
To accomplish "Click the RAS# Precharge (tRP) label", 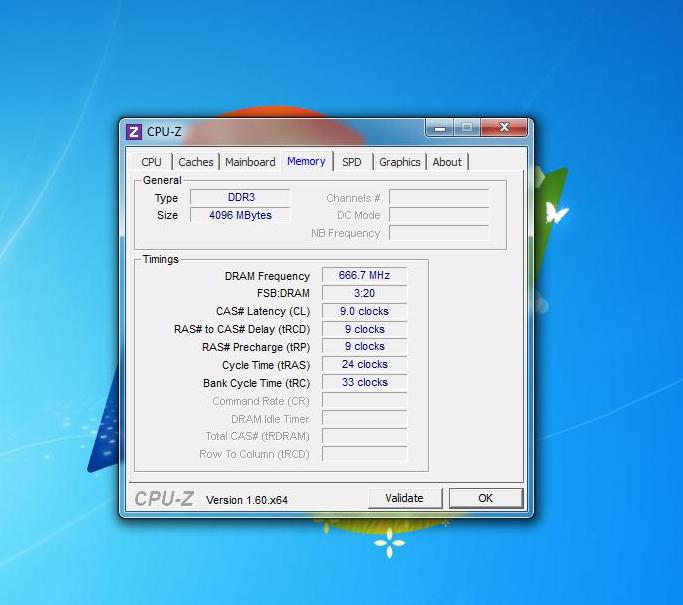I will [256, 347].
